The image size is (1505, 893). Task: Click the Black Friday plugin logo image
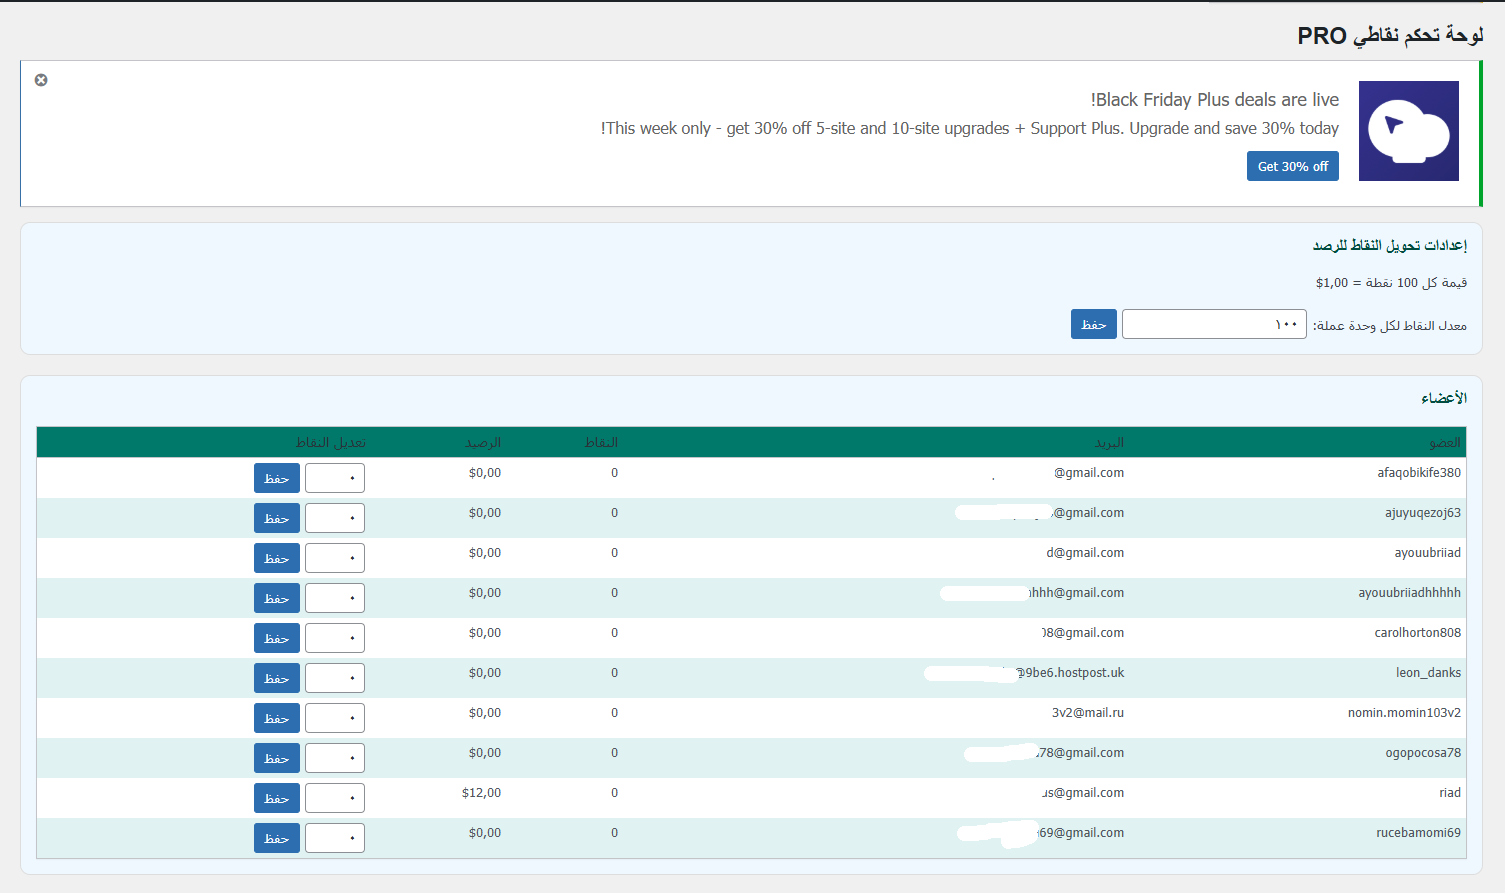click(x=1408, y=131)
